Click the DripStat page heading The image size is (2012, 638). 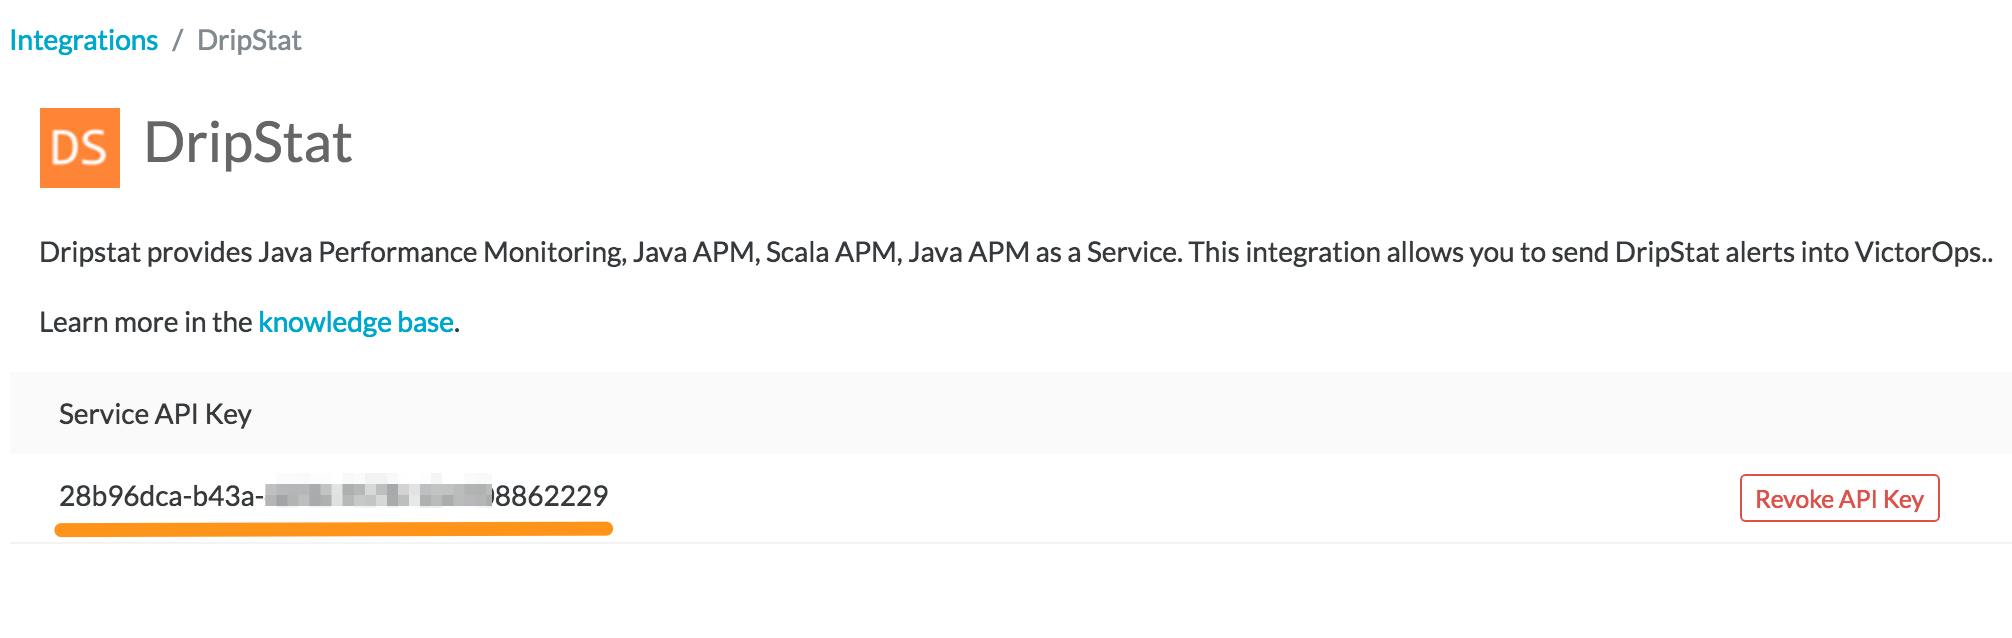(x=248, y=143)
